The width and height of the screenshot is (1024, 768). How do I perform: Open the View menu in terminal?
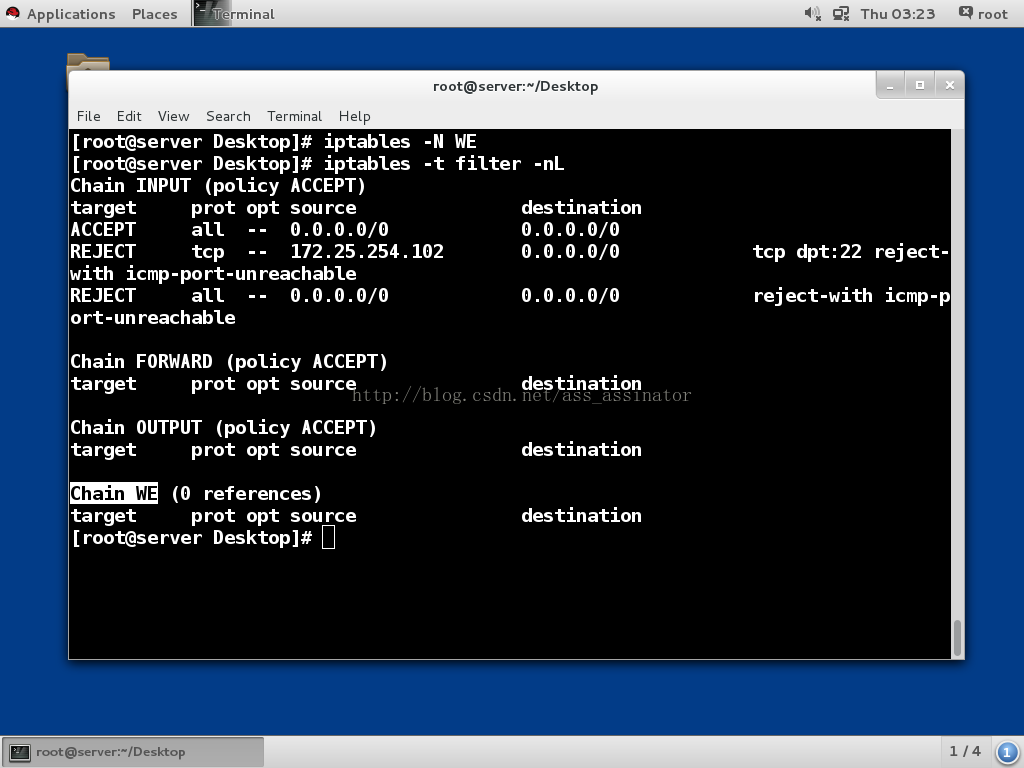point(173,116)
